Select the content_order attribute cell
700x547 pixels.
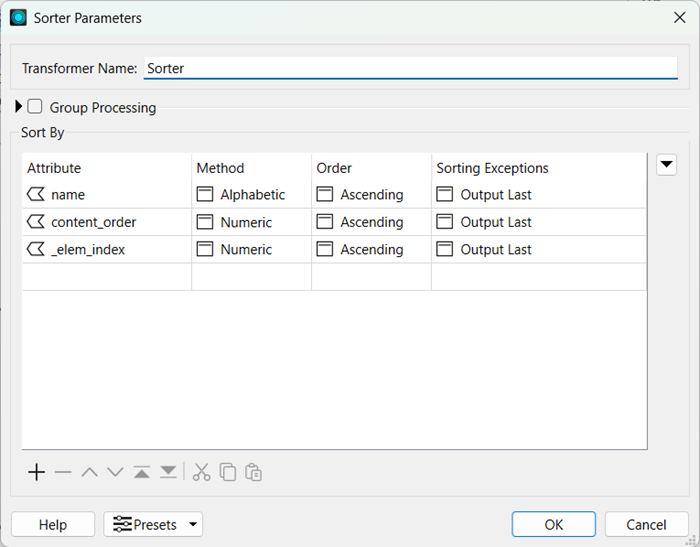pyautogui.click(x=107, y=222)
